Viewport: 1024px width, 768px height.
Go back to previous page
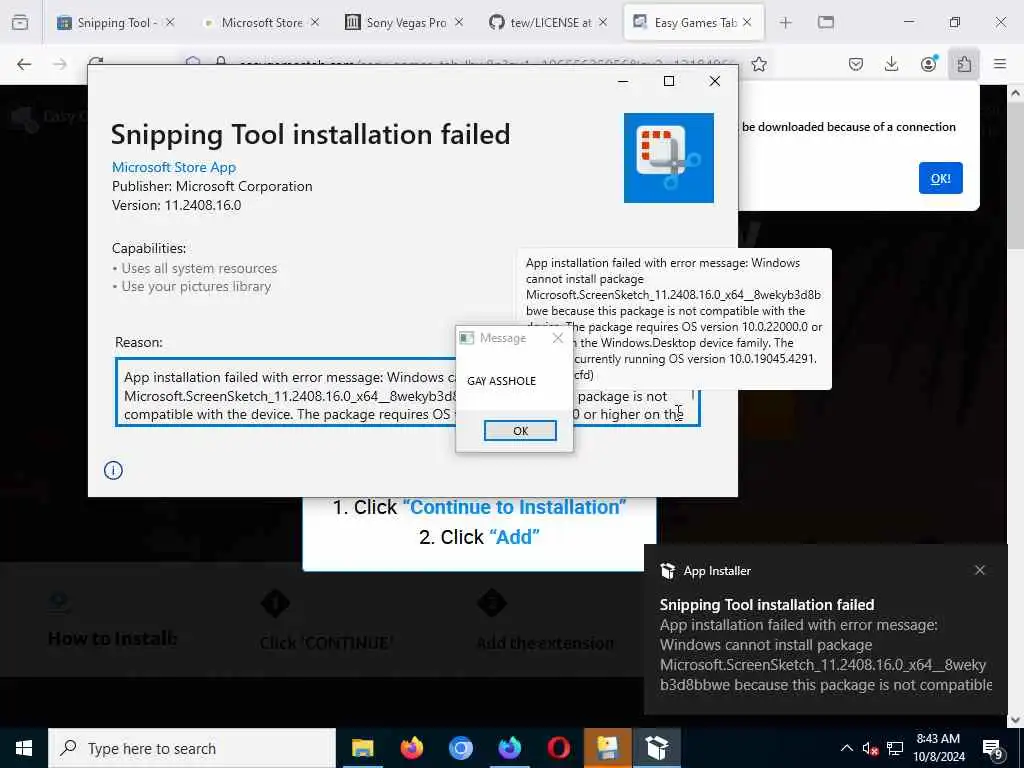pyautogui.click(x=24, y=64)
